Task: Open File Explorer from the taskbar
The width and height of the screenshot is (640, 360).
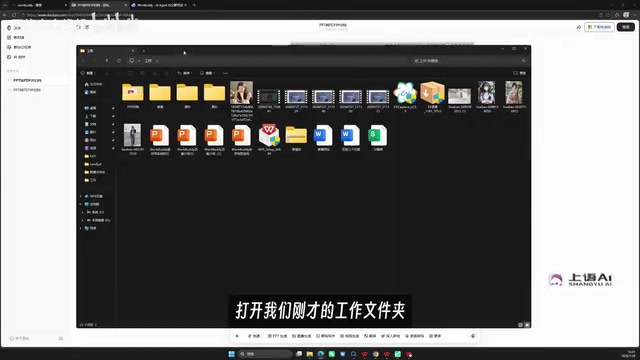Action: pos(310,354)
